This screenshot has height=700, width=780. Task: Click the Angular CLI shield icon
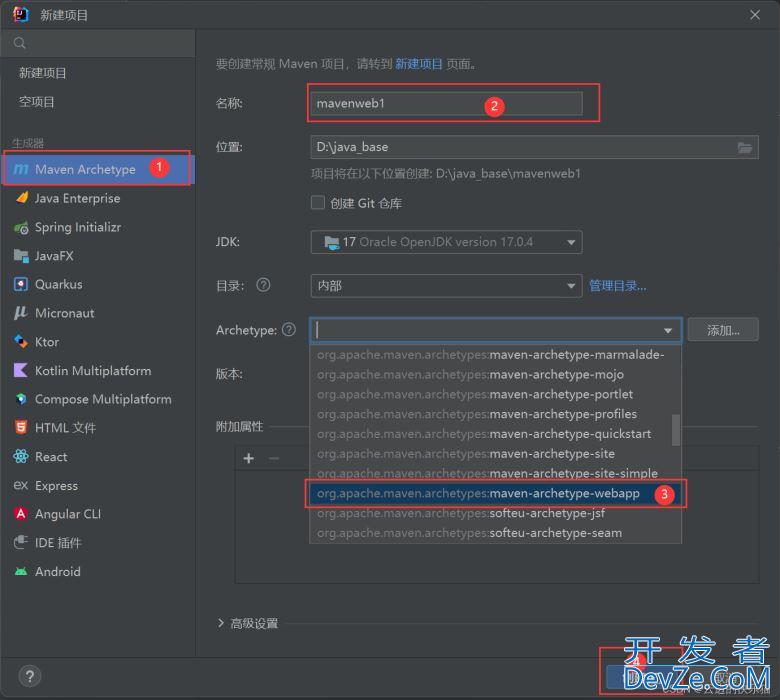[21, 513]
